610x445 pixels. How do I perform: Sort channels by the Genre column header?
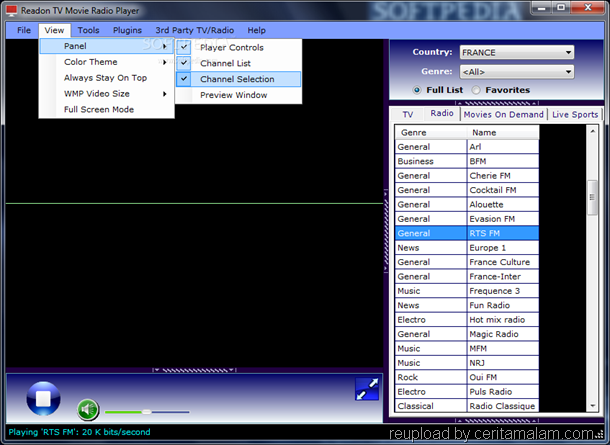pyautogui.click(x=431, y=132)
